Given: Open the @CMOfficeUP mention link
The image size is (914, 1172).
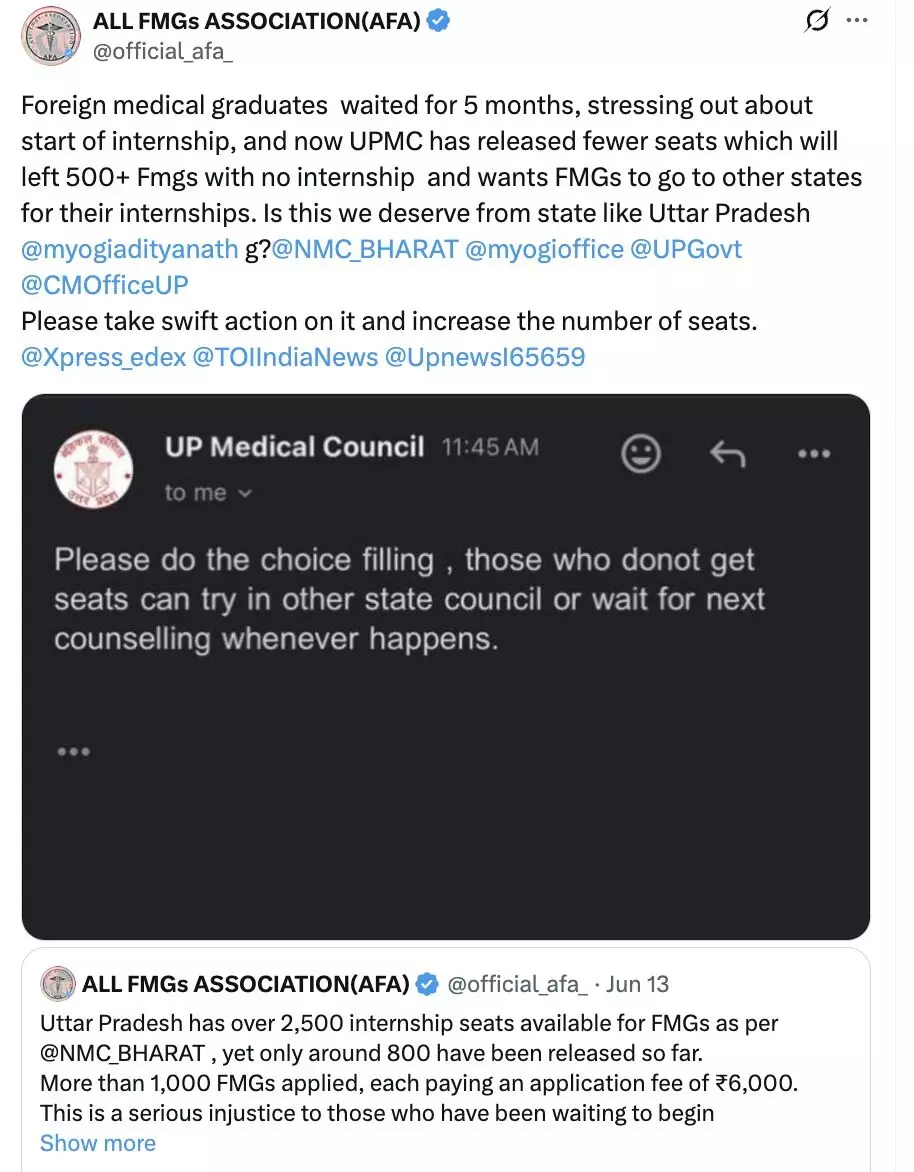Looking at the screenshot, I should [x=104, y=285].
